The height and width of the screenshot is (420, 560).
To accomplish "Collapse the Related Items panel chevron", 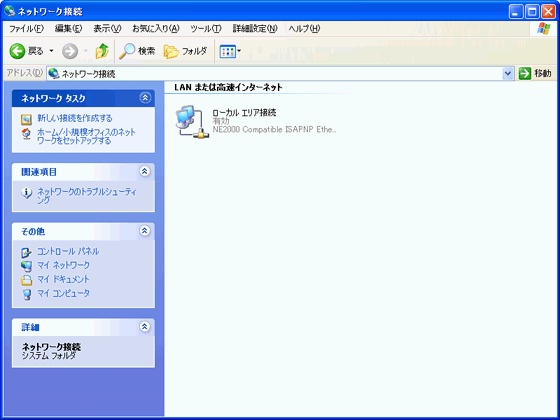I will point(144,171).
